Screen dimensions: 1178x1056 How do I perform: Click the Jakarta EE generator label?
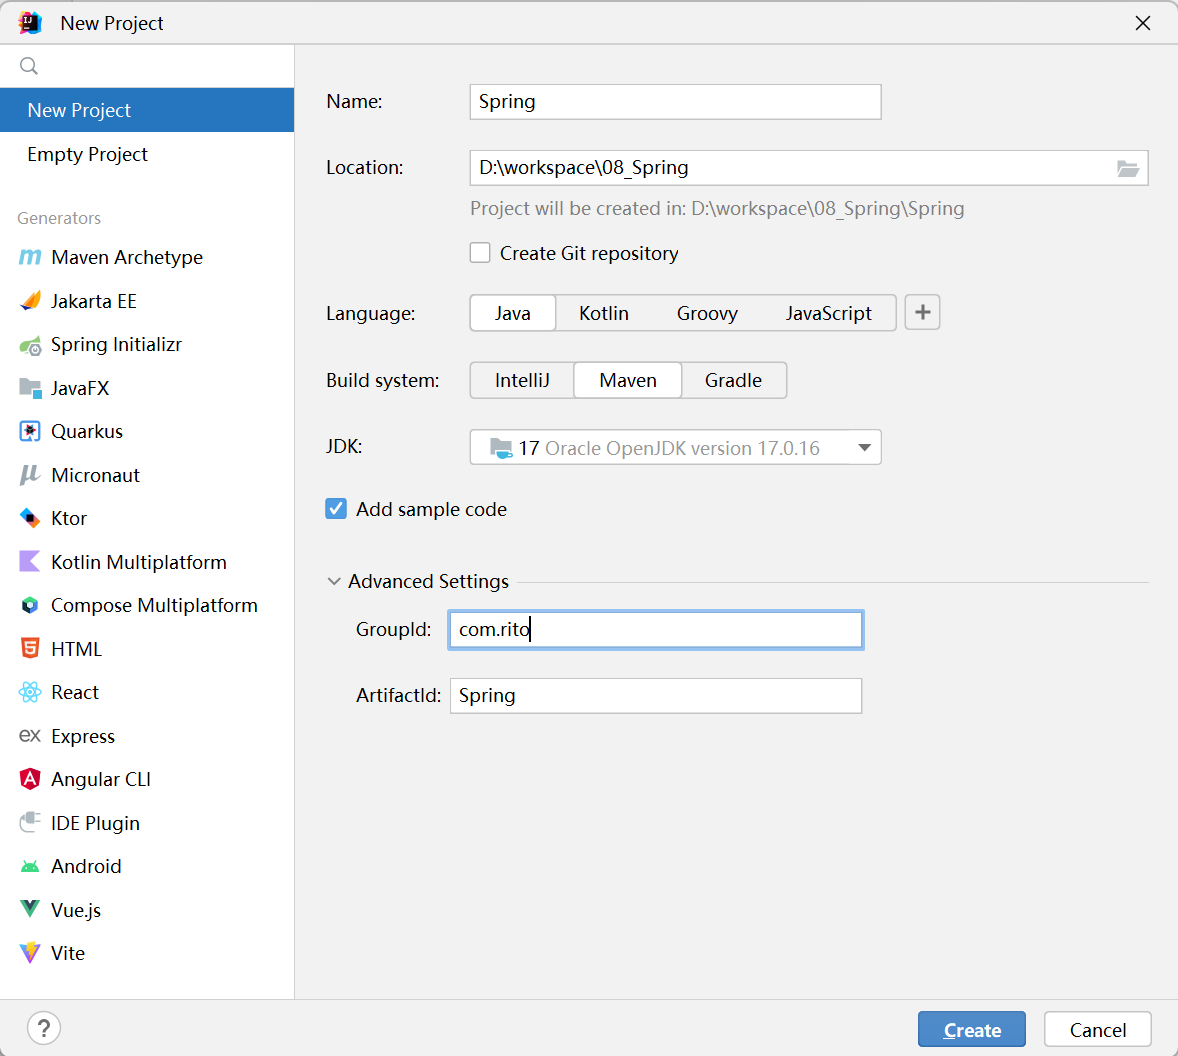click(94, 301)
